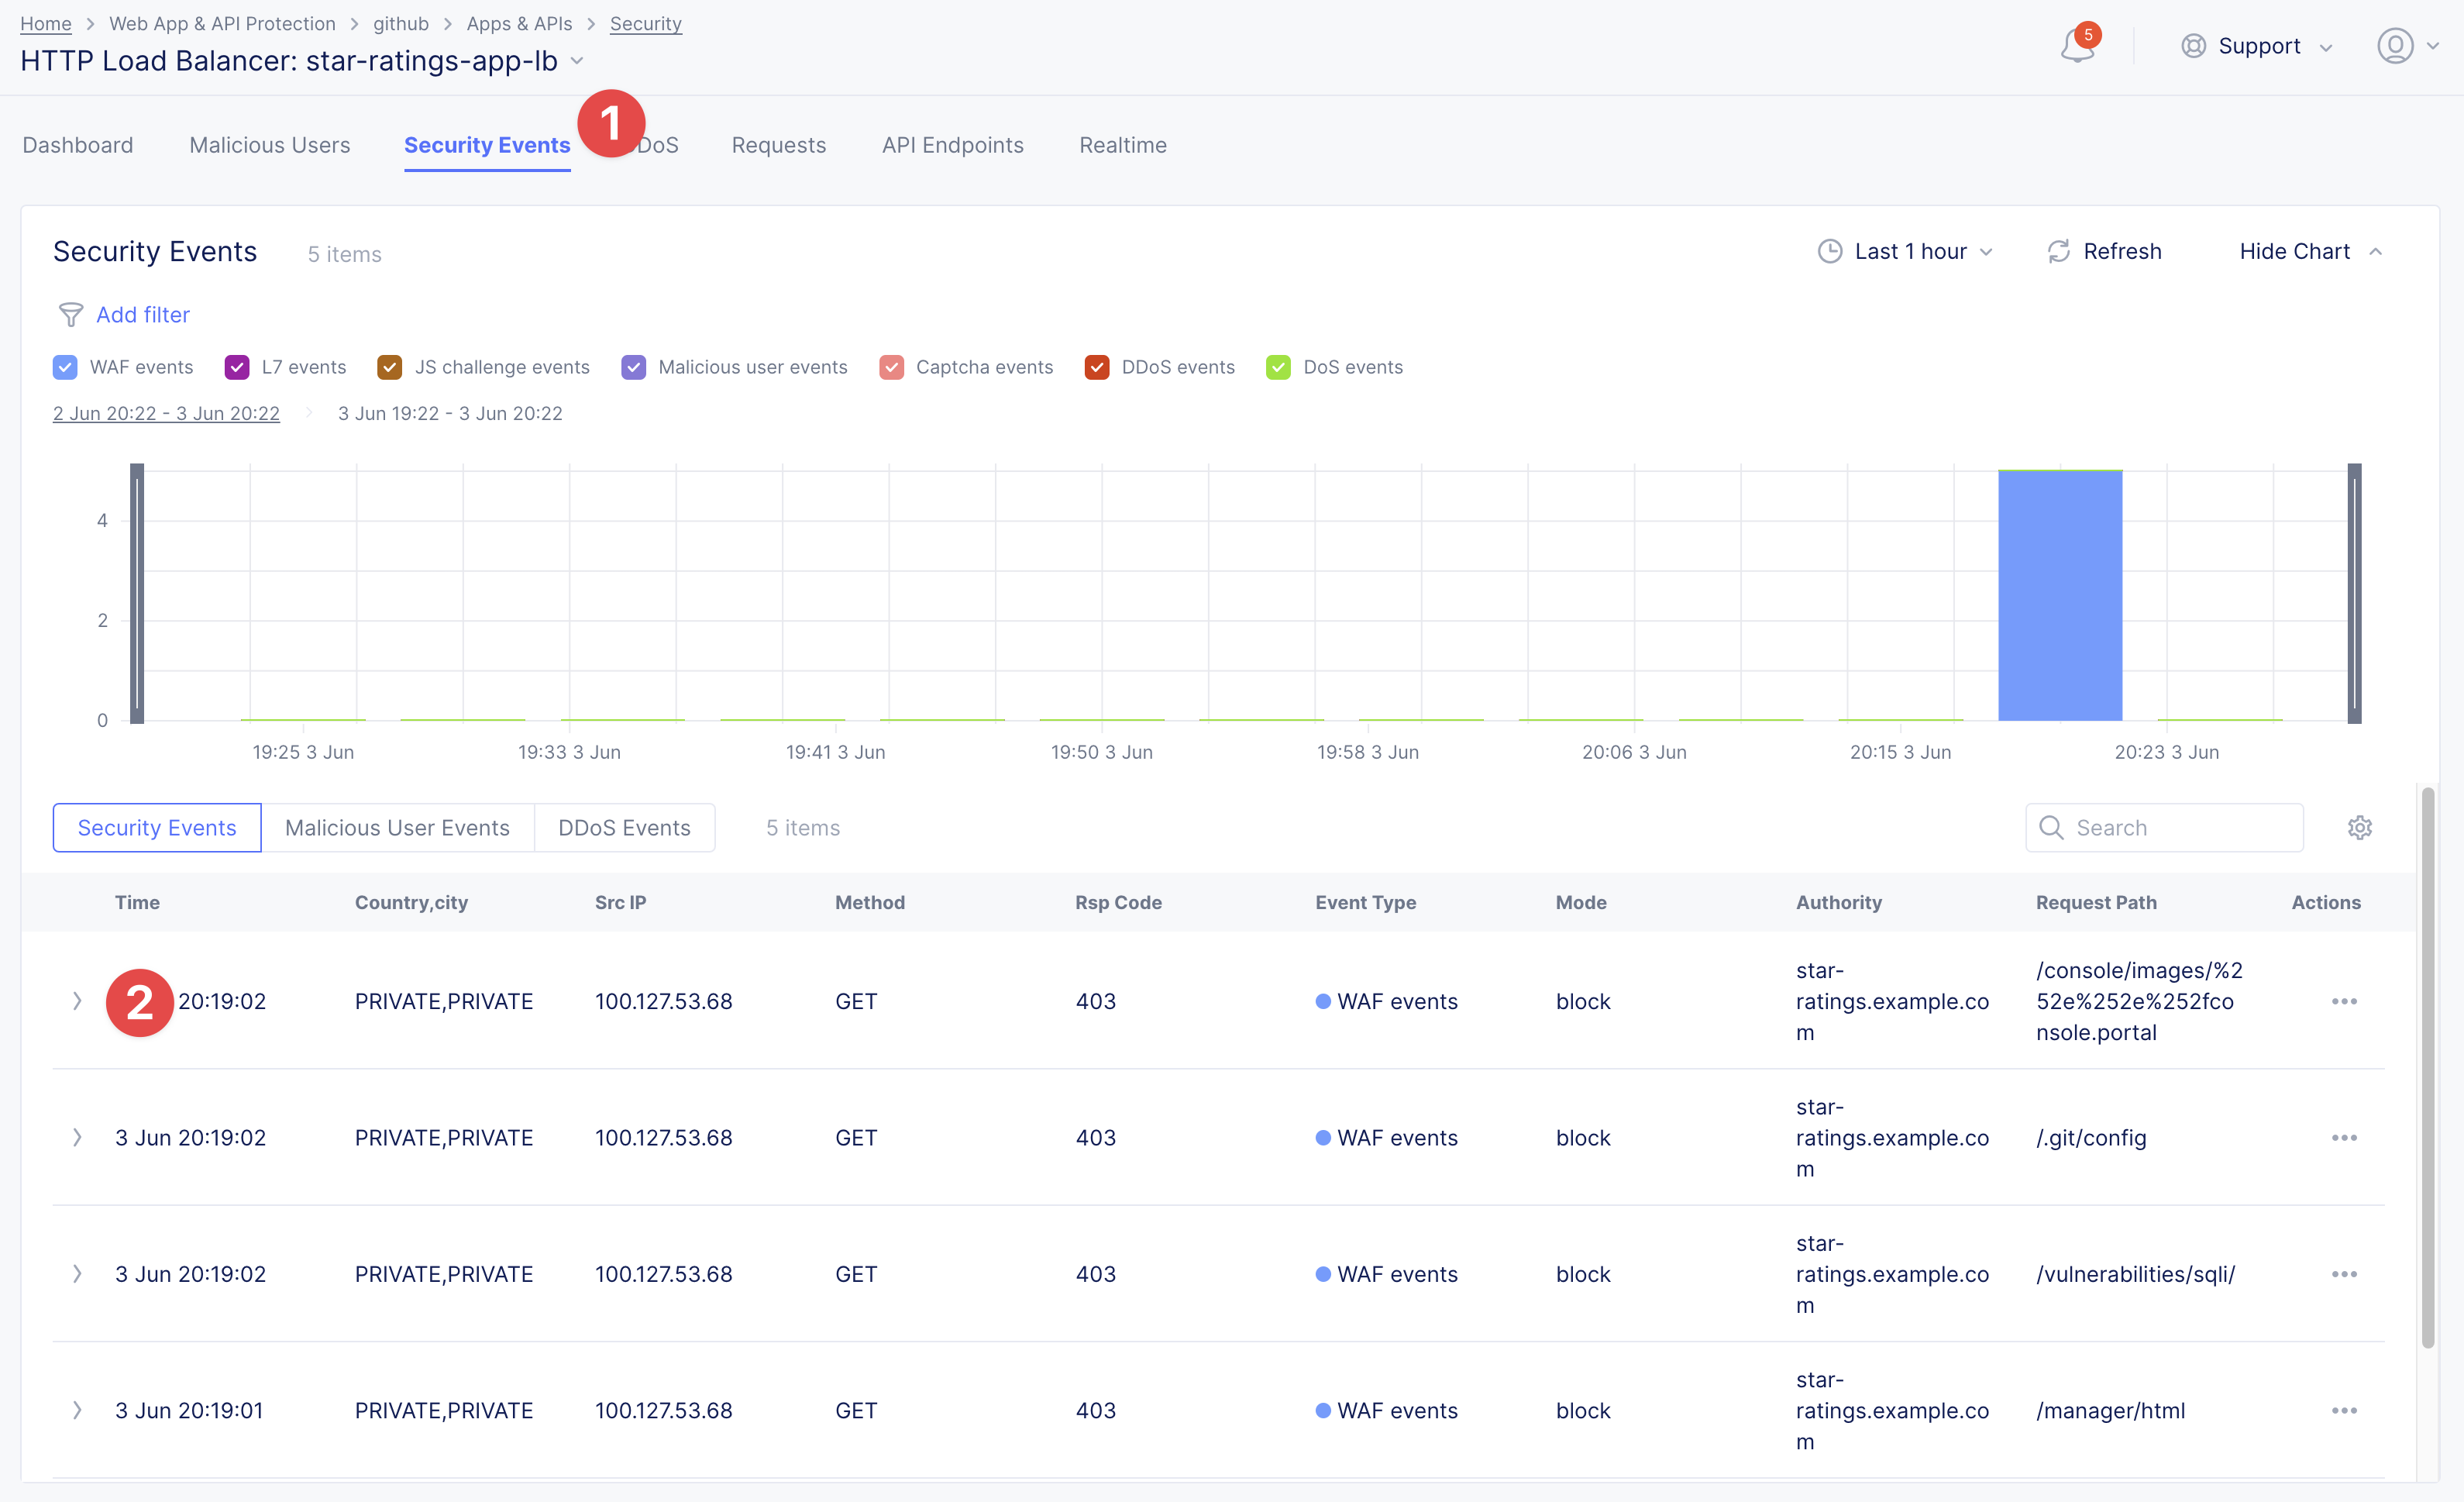Open actions menu for /manager/html row
The image size is (2464, 1502).
point(2344,1411)
